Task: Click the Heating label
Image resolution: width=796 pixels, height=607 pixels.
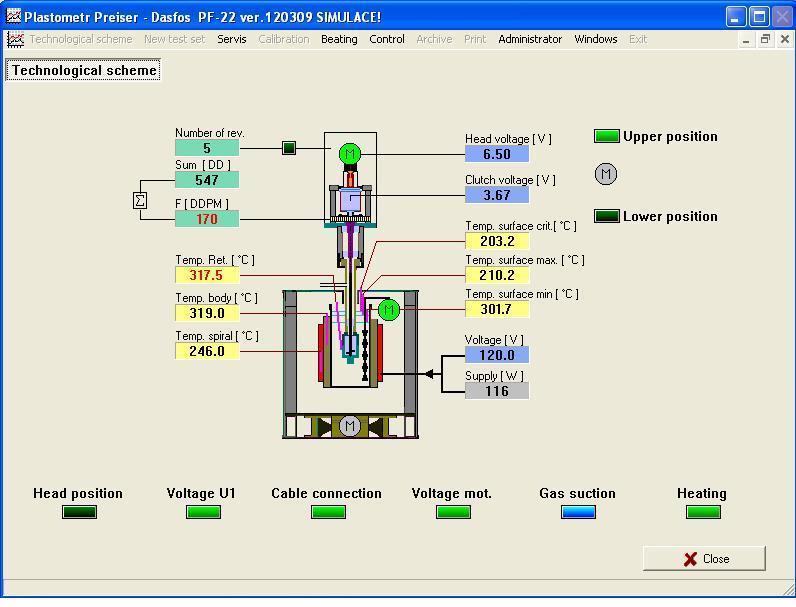Action: click(x=702, y=493)
